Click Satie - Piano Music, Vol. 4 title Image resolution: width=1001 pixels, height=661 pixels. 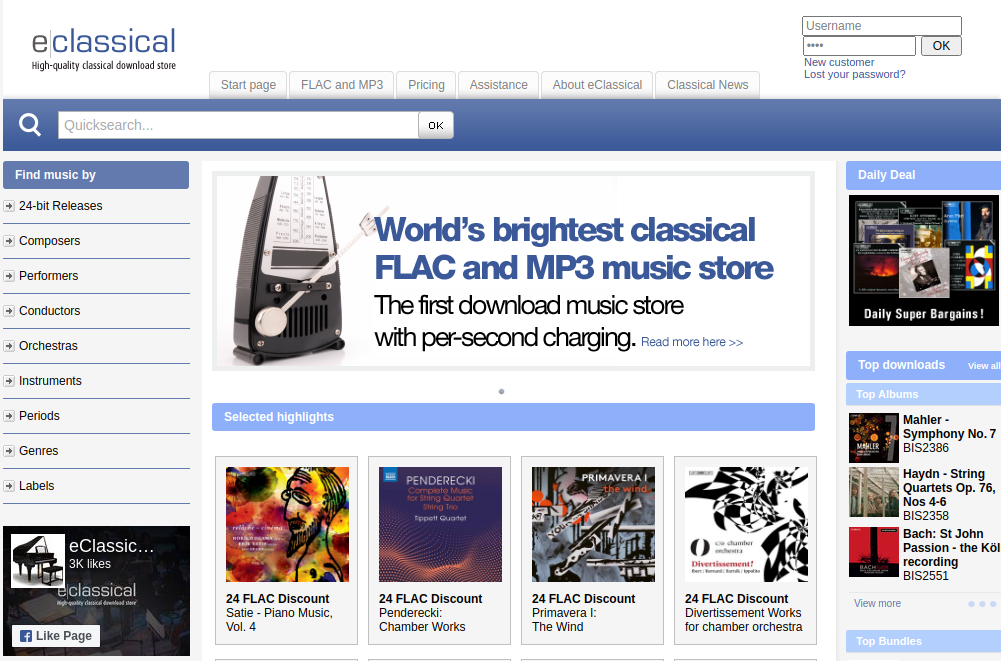[x=280, y=620]
